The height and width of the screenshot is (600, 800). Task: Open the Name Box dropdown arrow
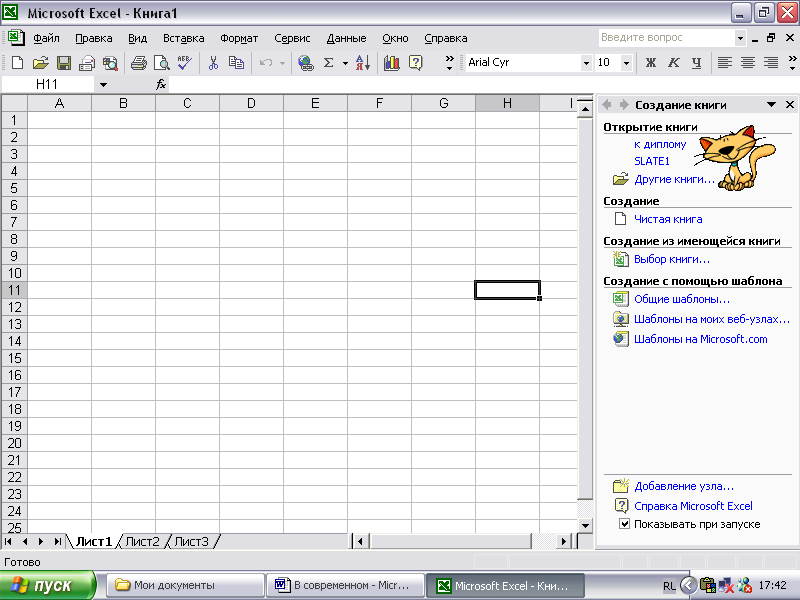point(104,85)
